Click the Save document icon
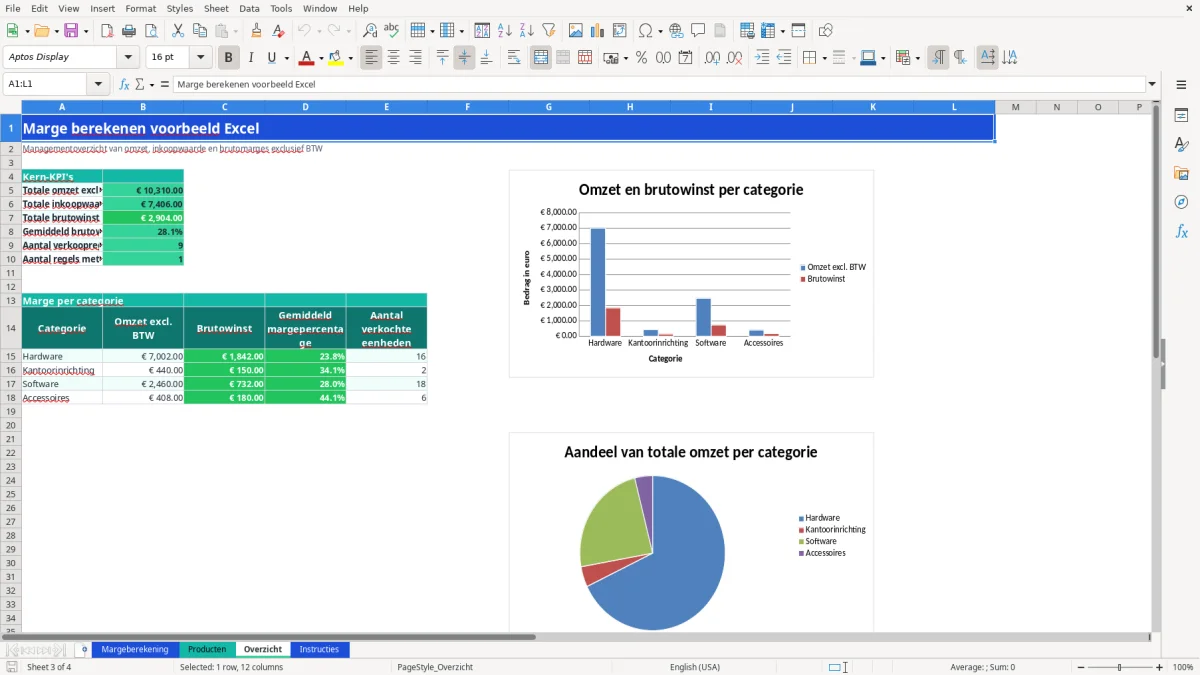 pos(71,31)
